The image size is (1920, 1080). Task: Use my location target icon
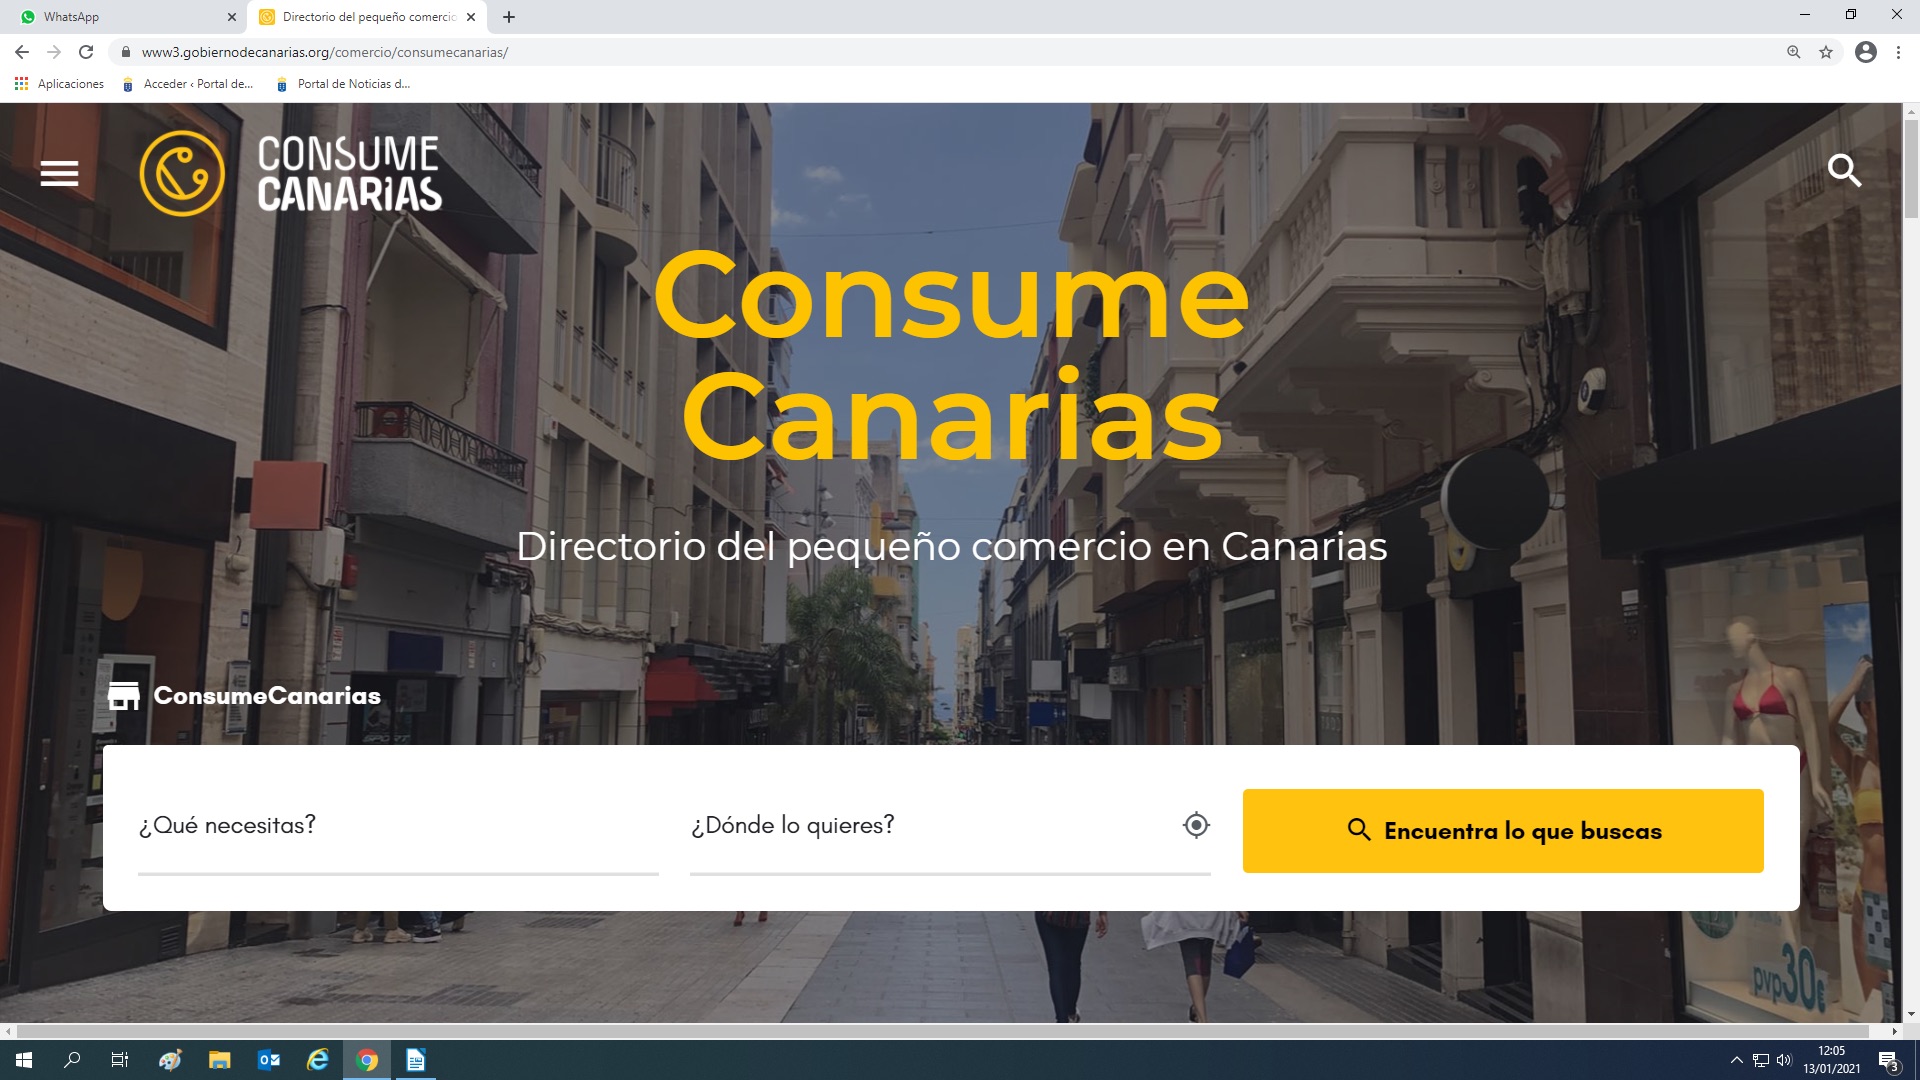click(1196, 825)
